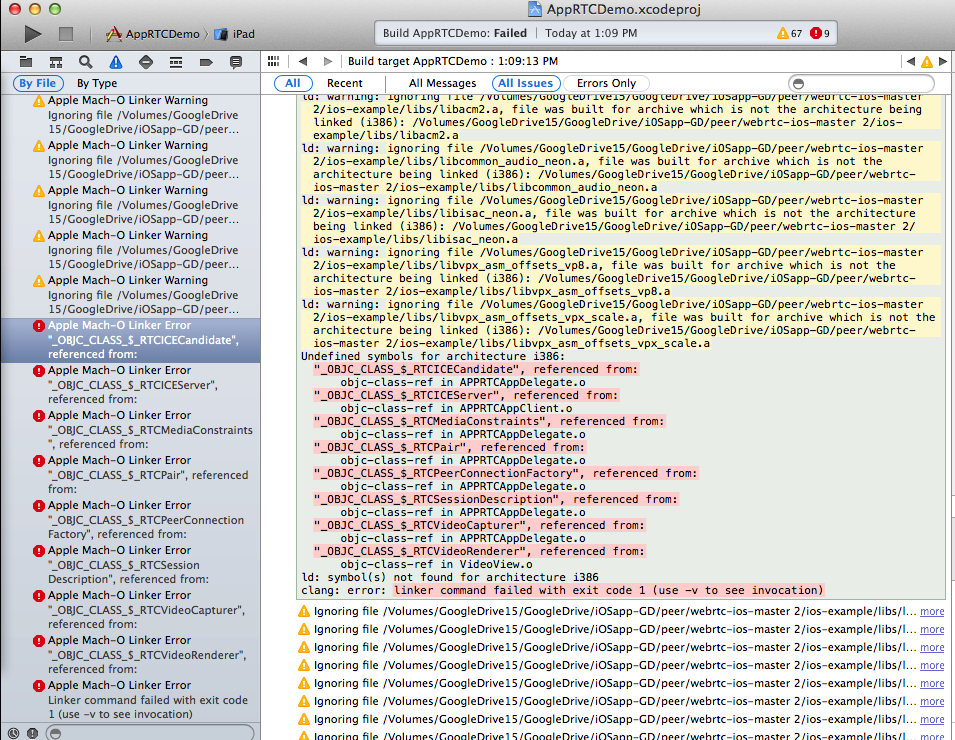Click the Build AppRTCDemo: Failed status
955x740 pixels.
454,33
